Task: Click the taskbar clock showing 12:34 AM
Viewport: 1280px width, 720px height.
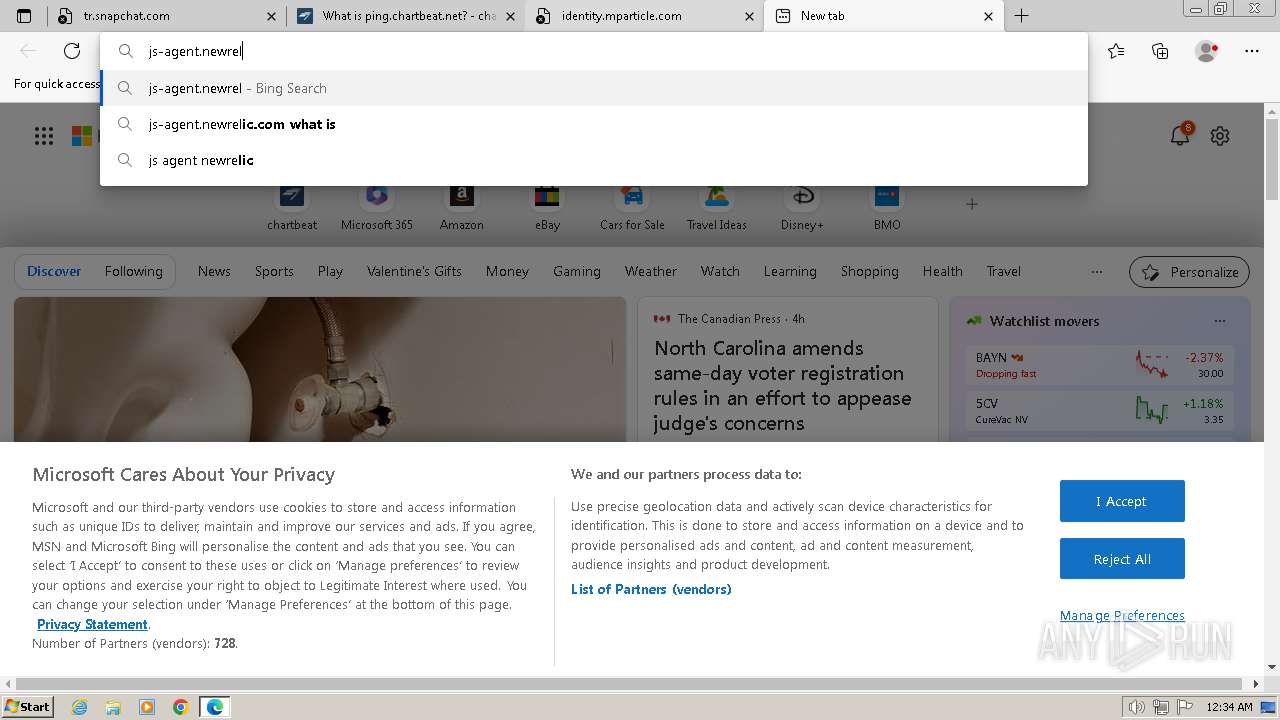Action: coord(1229,707)
